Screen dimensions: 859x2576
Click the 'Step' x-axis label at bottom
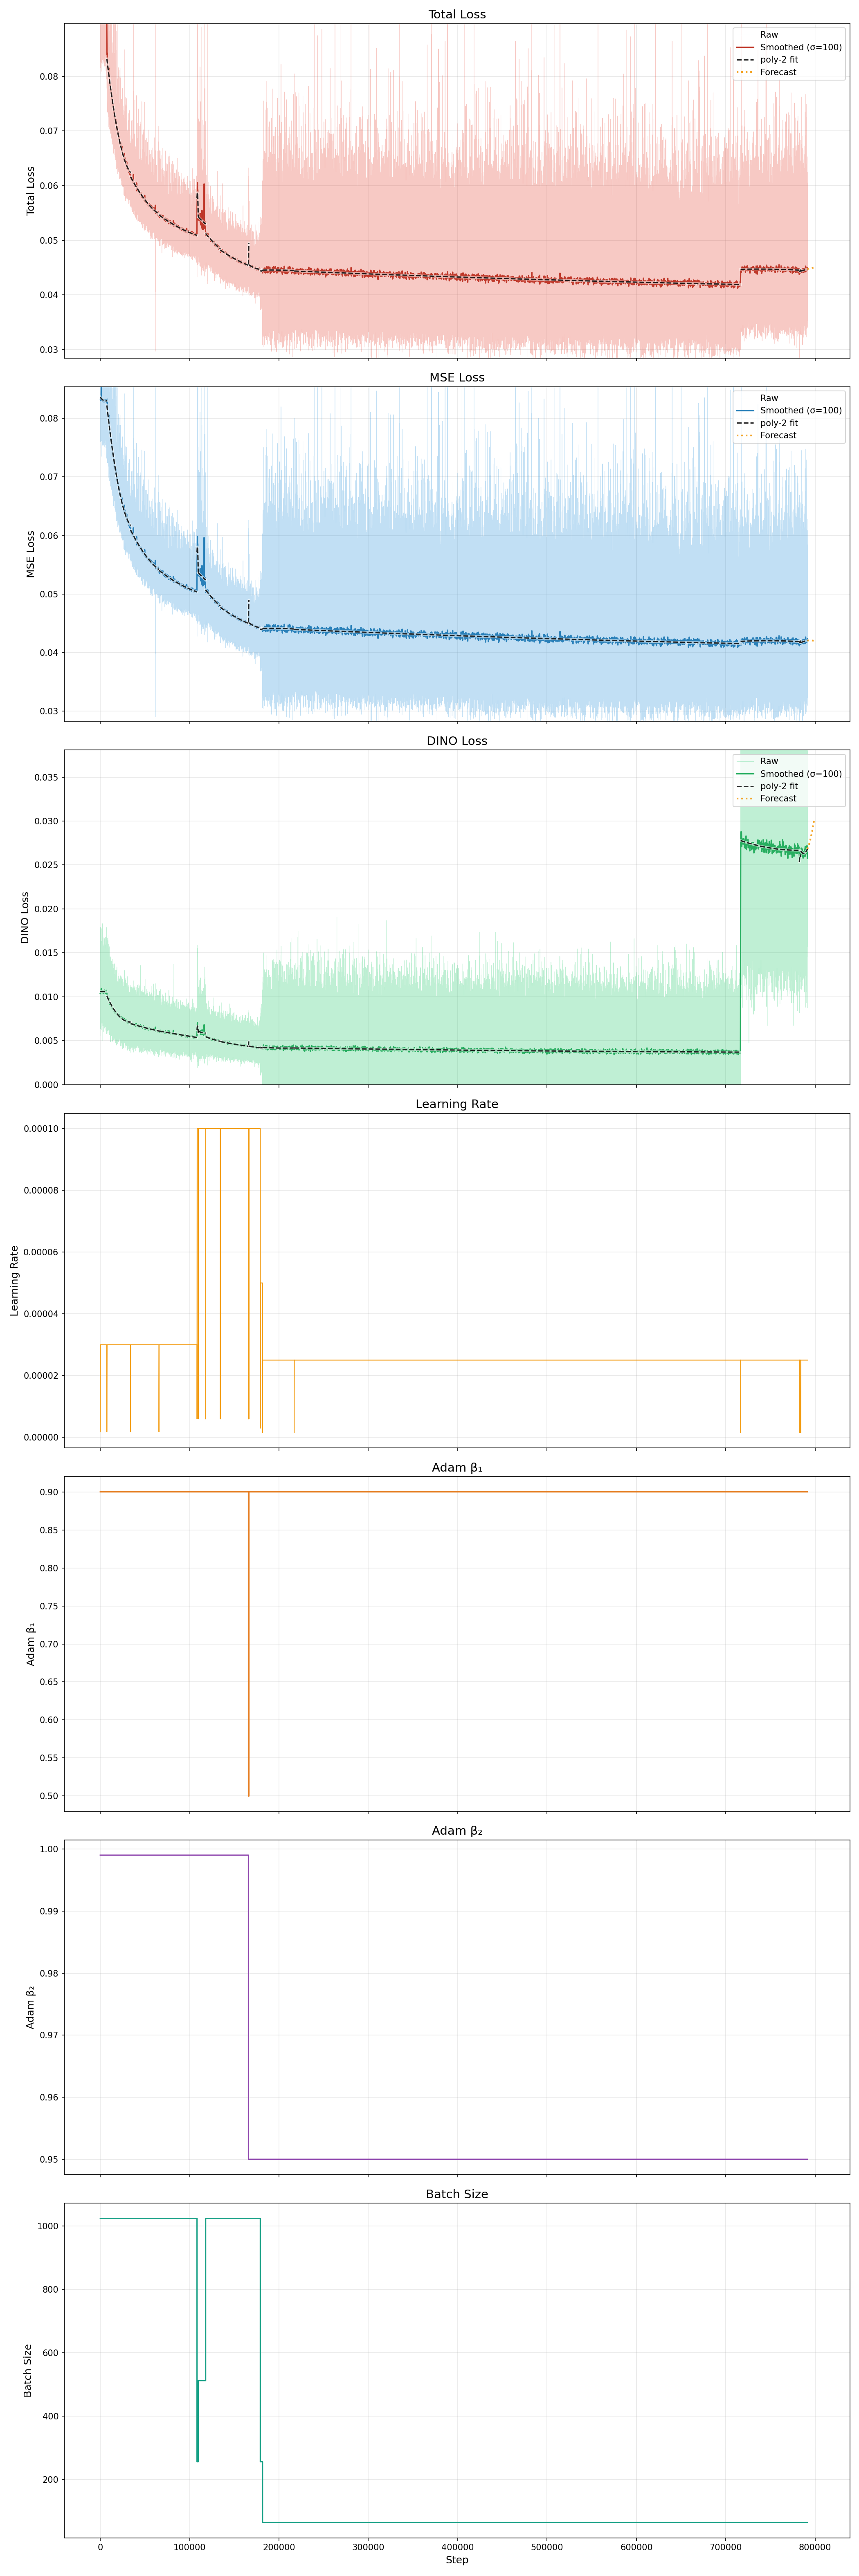coord(457,2560)
